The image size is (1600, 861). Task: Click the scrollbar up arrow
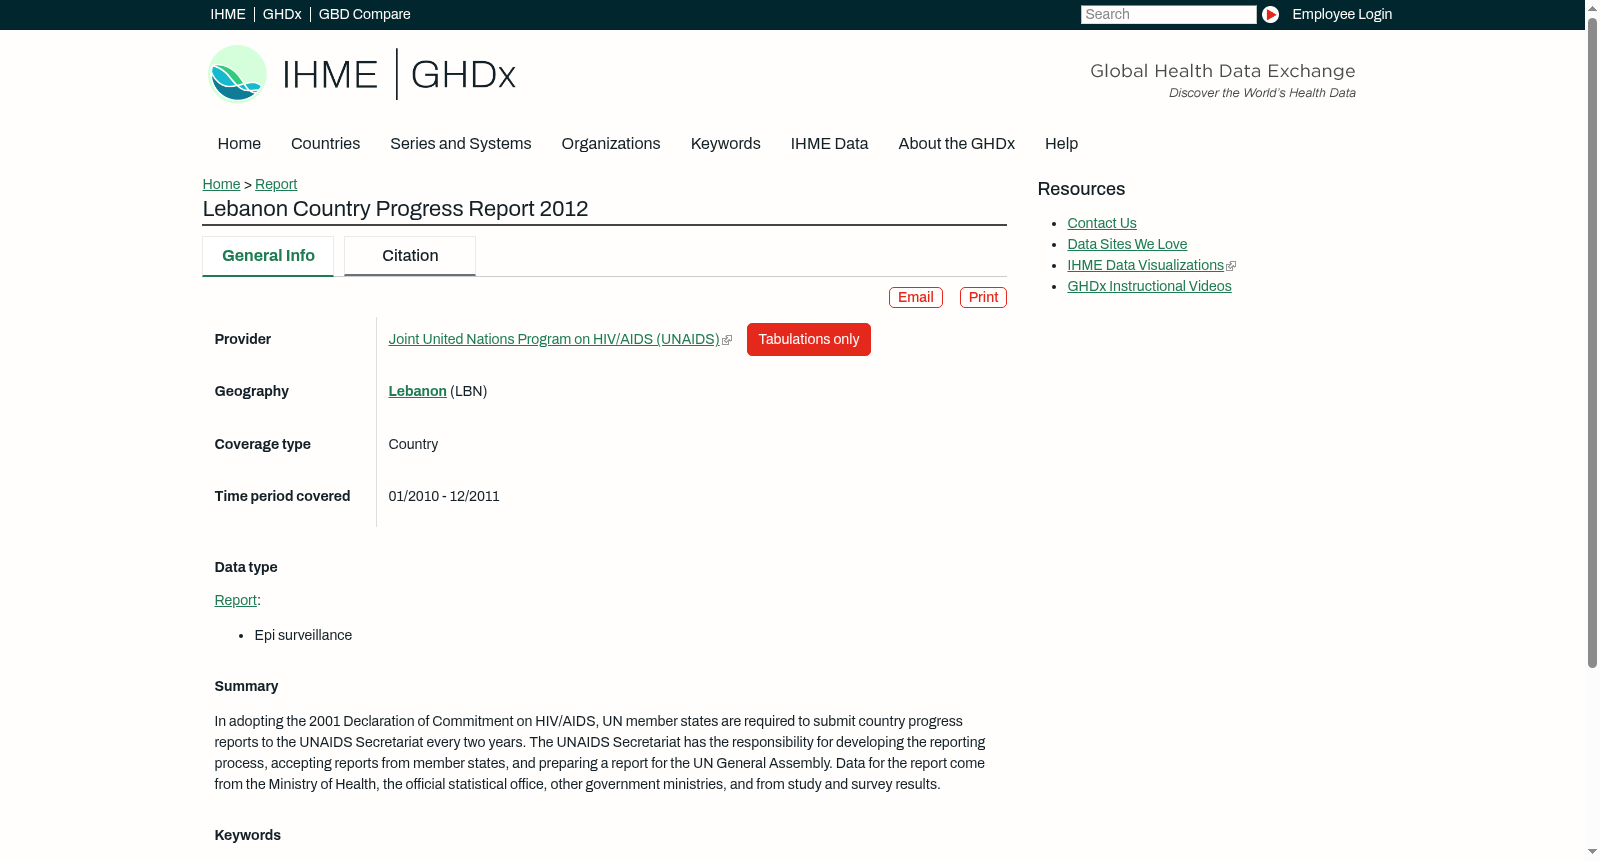pyautogui.click(x=1592, y=7)
